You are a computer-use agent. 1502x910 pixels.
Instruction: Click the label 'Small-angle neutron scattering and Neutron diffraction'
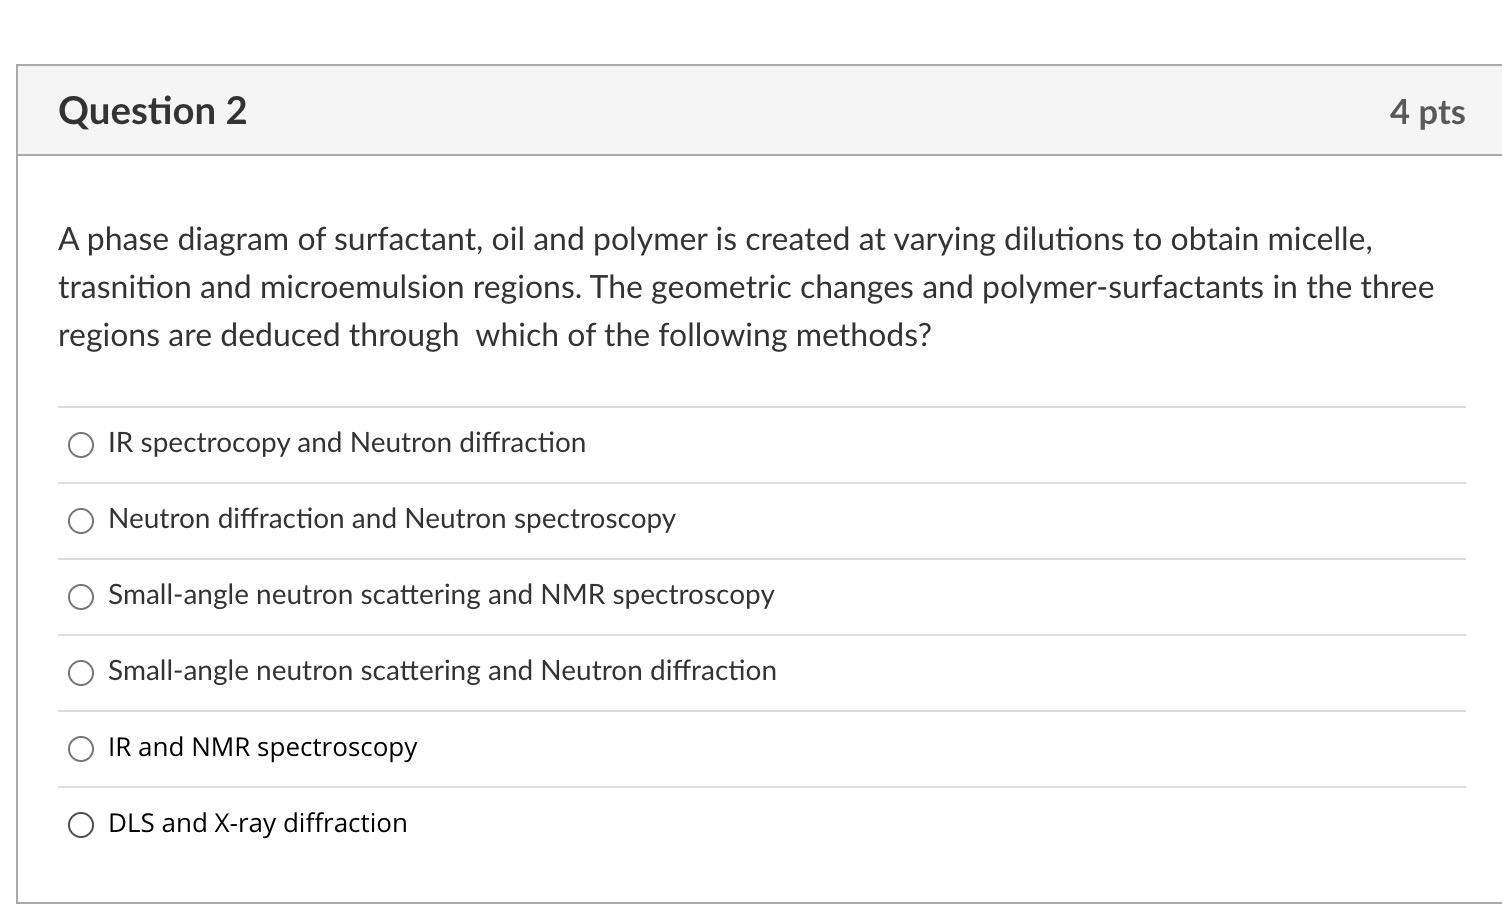pyautogui.click(x=442, y=671)
